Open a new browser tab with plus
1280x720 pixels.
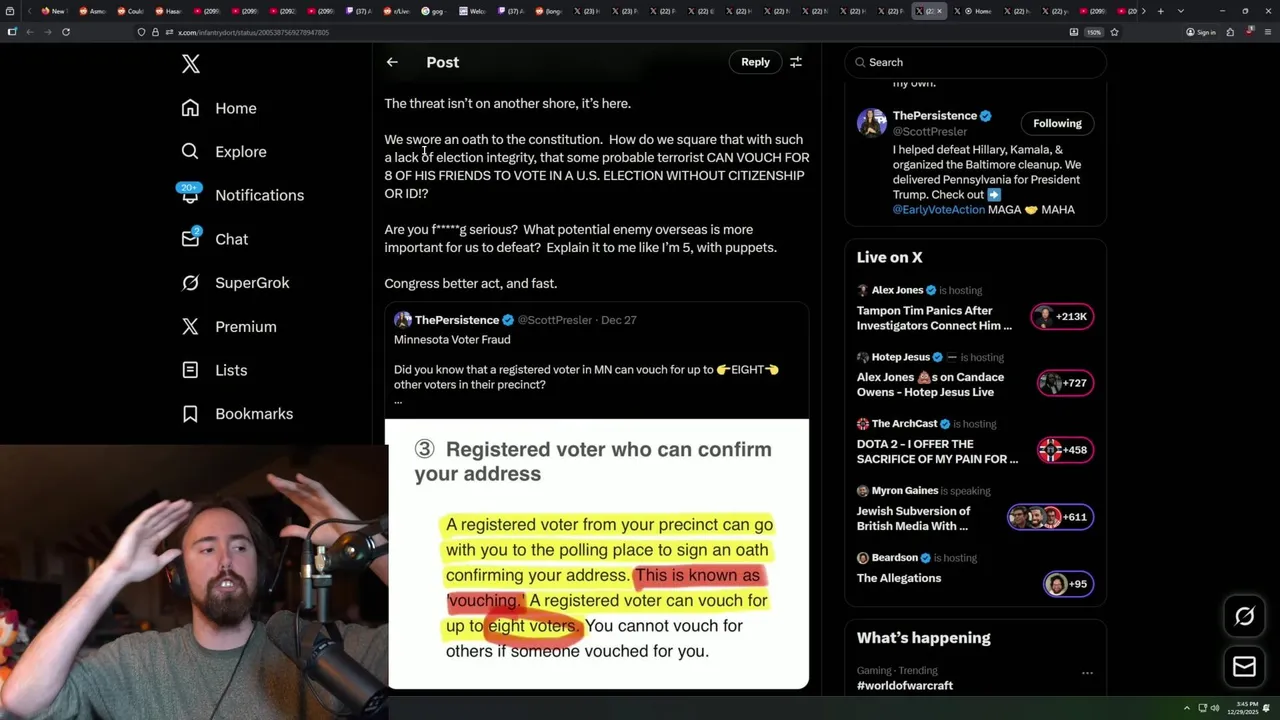(1160, 11)
